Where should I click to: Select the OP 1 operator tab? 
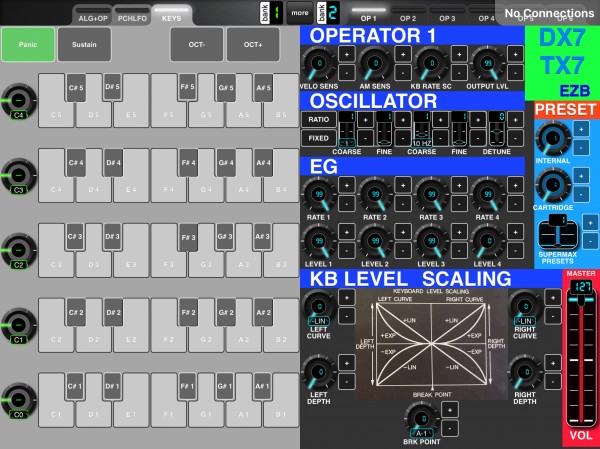[368, 15]
